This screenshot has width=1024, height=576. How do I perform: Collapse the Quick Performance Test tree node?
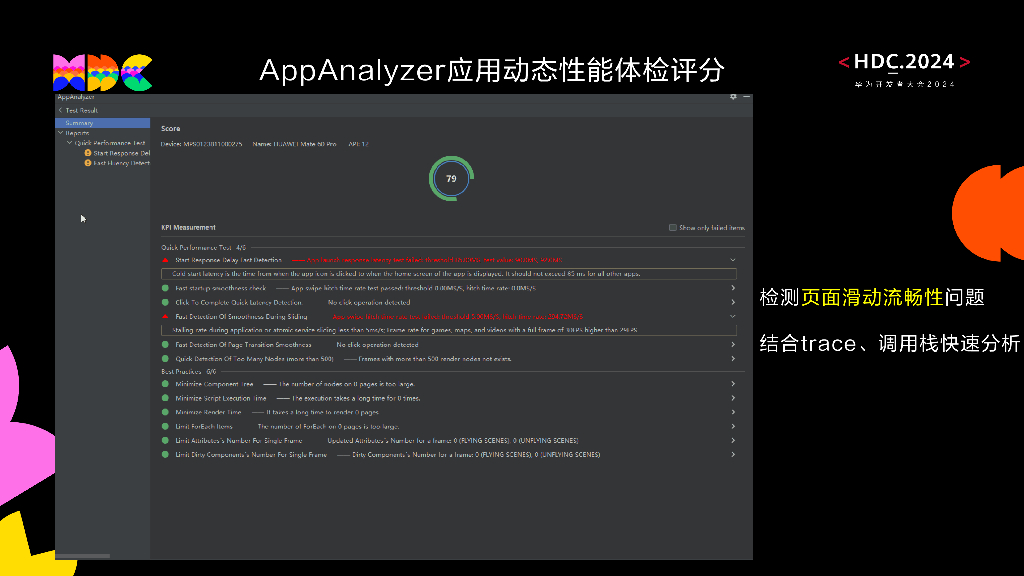[71, 143]
